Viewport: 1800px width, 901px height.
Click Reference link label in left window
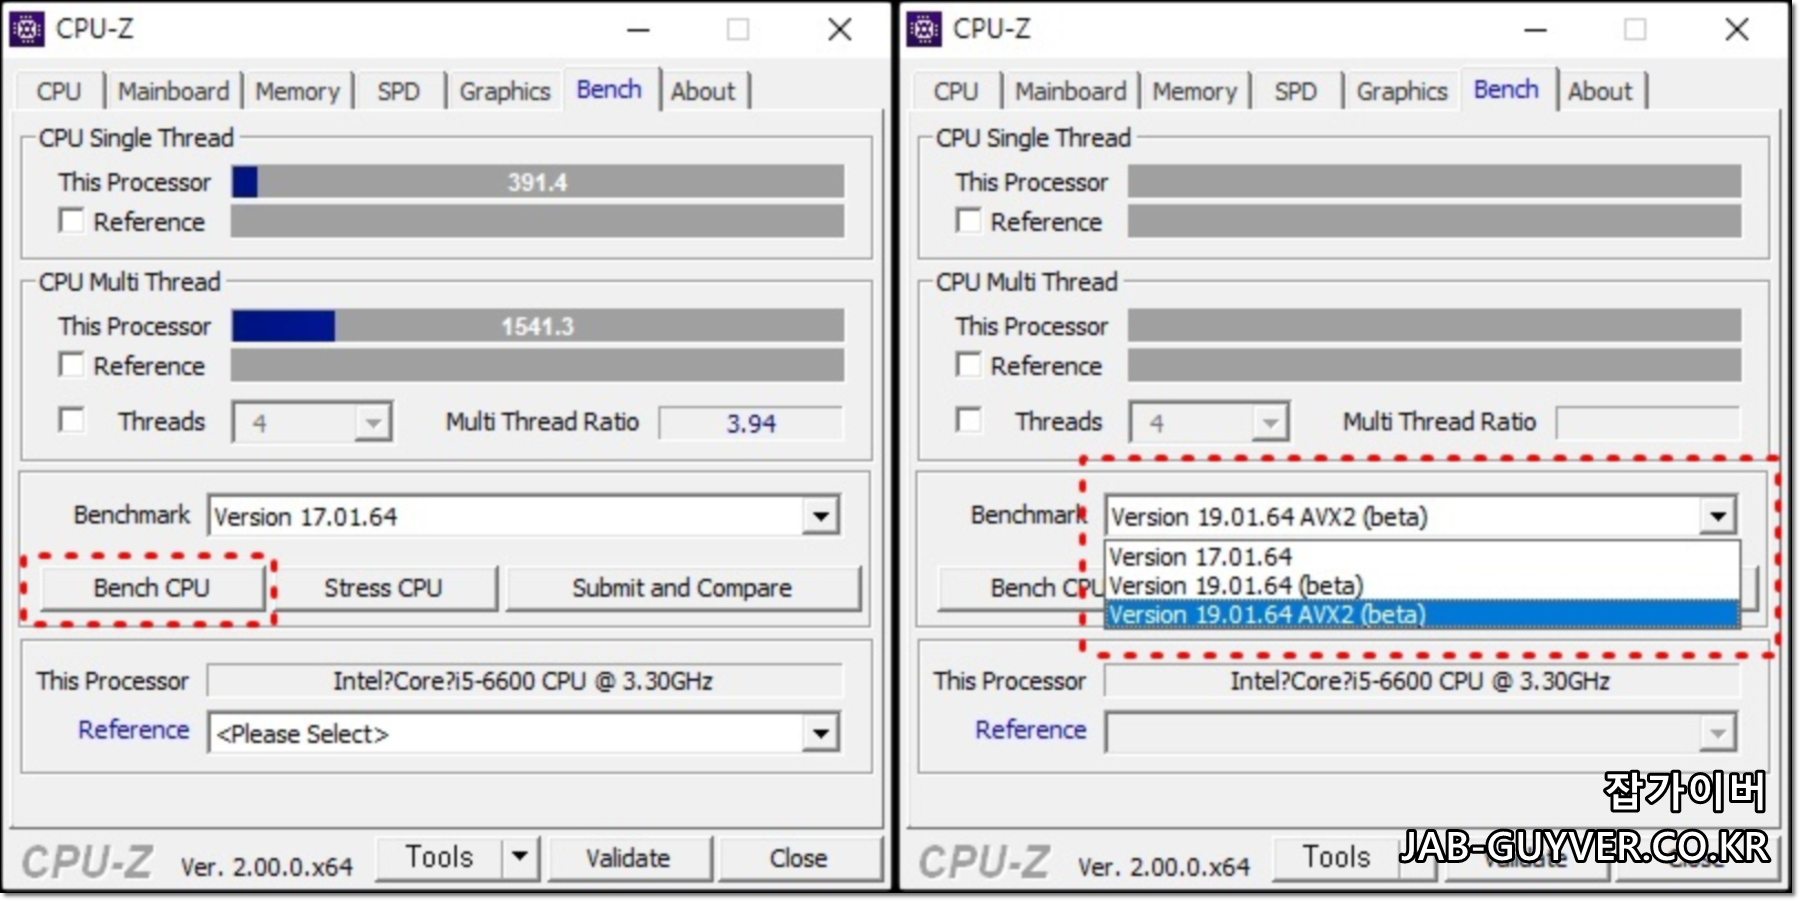(134, 730)
